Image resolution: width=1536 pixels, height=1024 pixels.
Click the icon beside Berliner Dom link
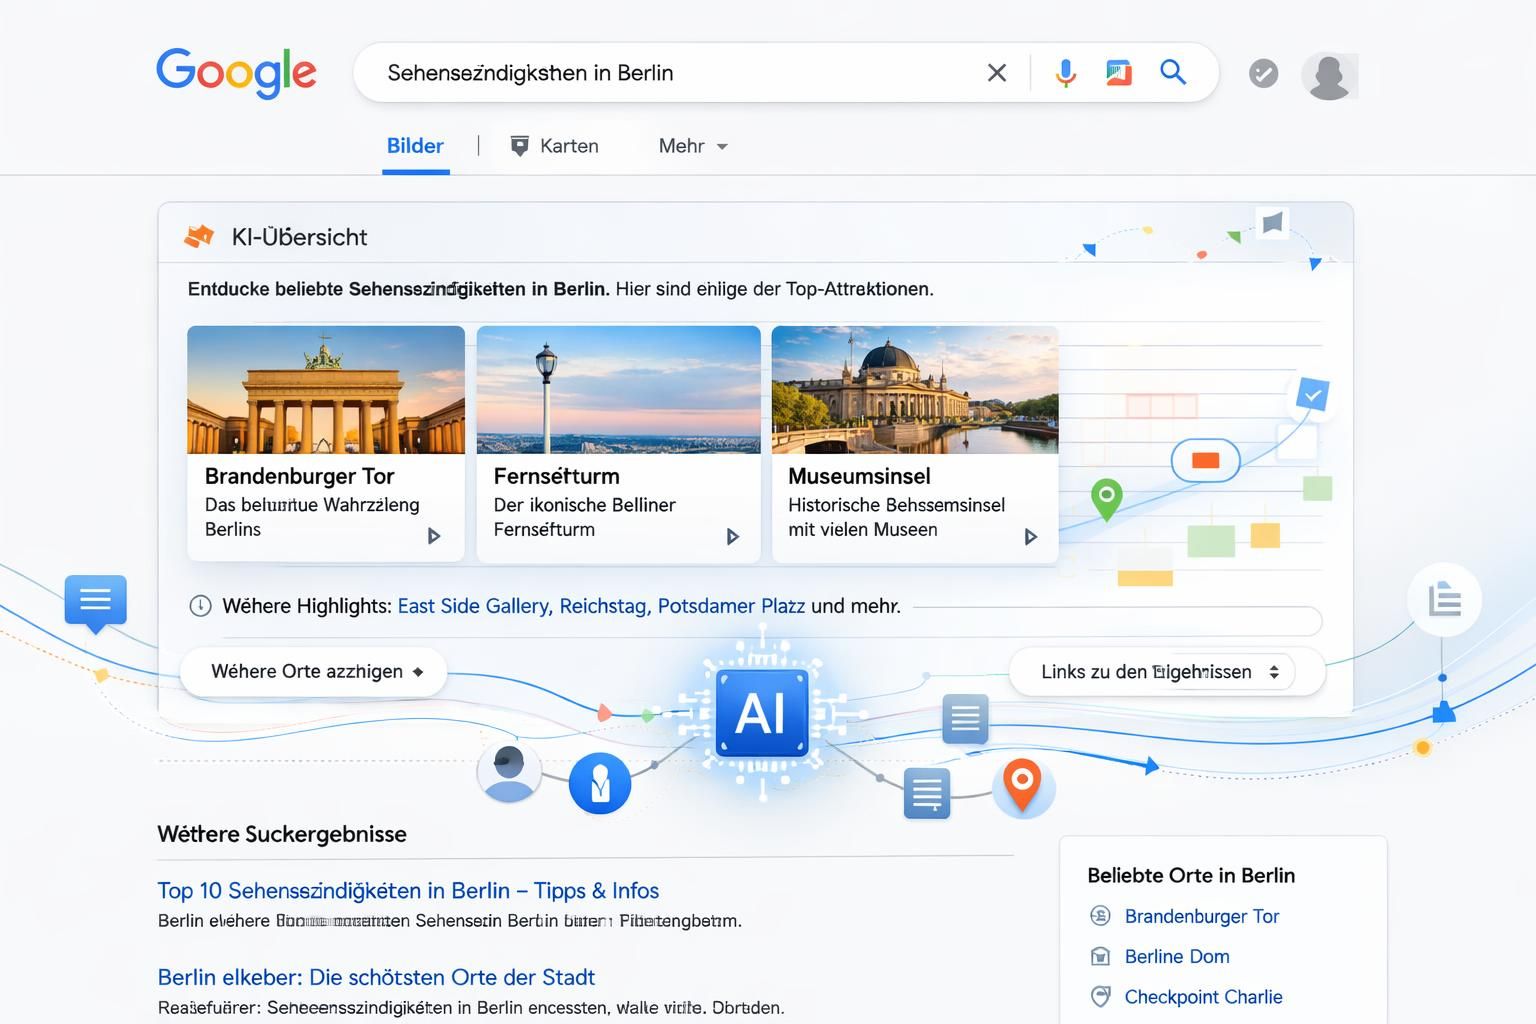pyautogui.click(x=1100, y=956)
